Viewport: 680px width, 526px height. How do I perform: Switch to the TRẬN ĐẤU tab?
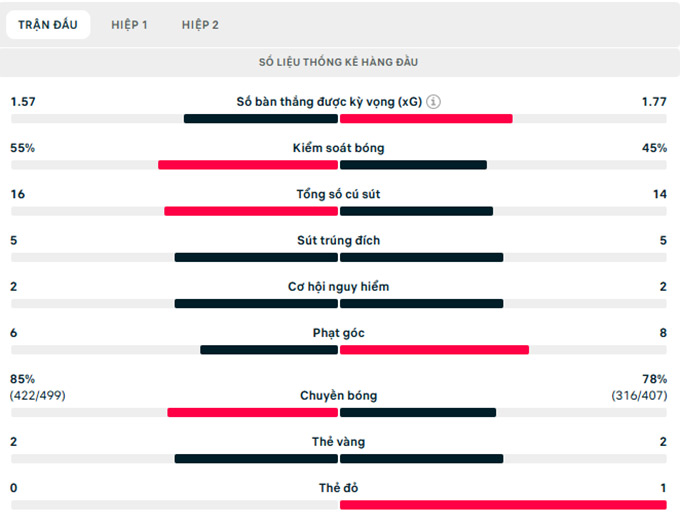pyautogui.click(x=47, y=25)
